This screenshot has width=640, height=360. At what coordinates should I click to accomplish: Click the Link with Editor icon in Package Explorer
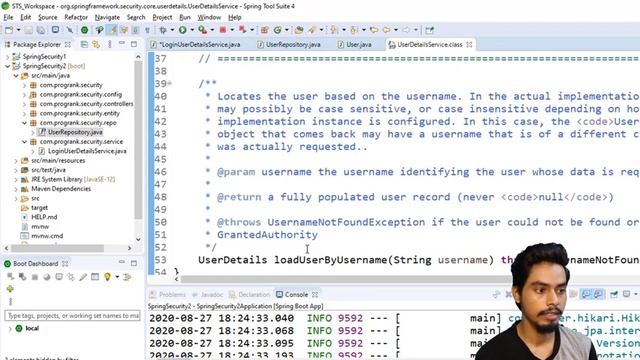click(96, 44)
